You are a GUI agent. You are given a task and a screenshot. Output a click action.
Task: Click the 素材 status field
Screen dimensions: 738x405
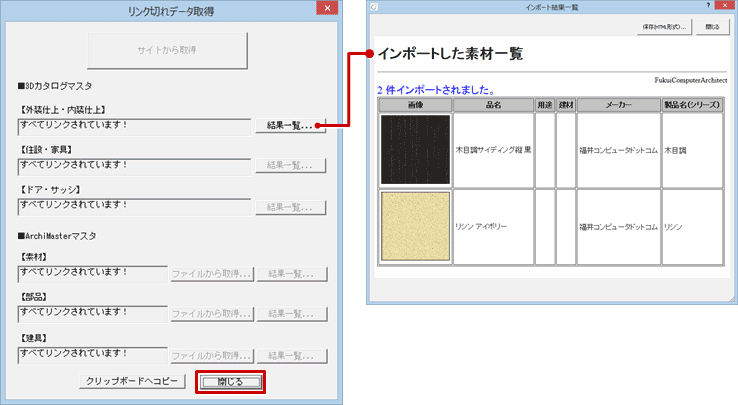(x=93, y=274)
